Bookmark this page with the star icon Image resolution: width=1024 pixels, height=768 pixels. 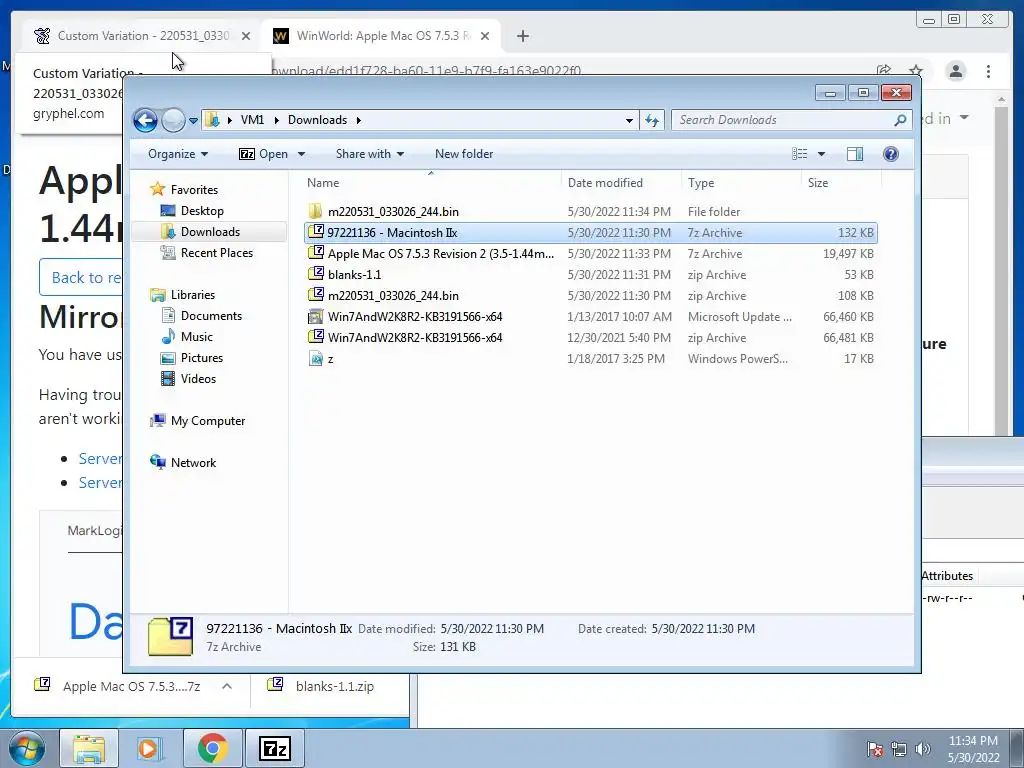(916, 71)
